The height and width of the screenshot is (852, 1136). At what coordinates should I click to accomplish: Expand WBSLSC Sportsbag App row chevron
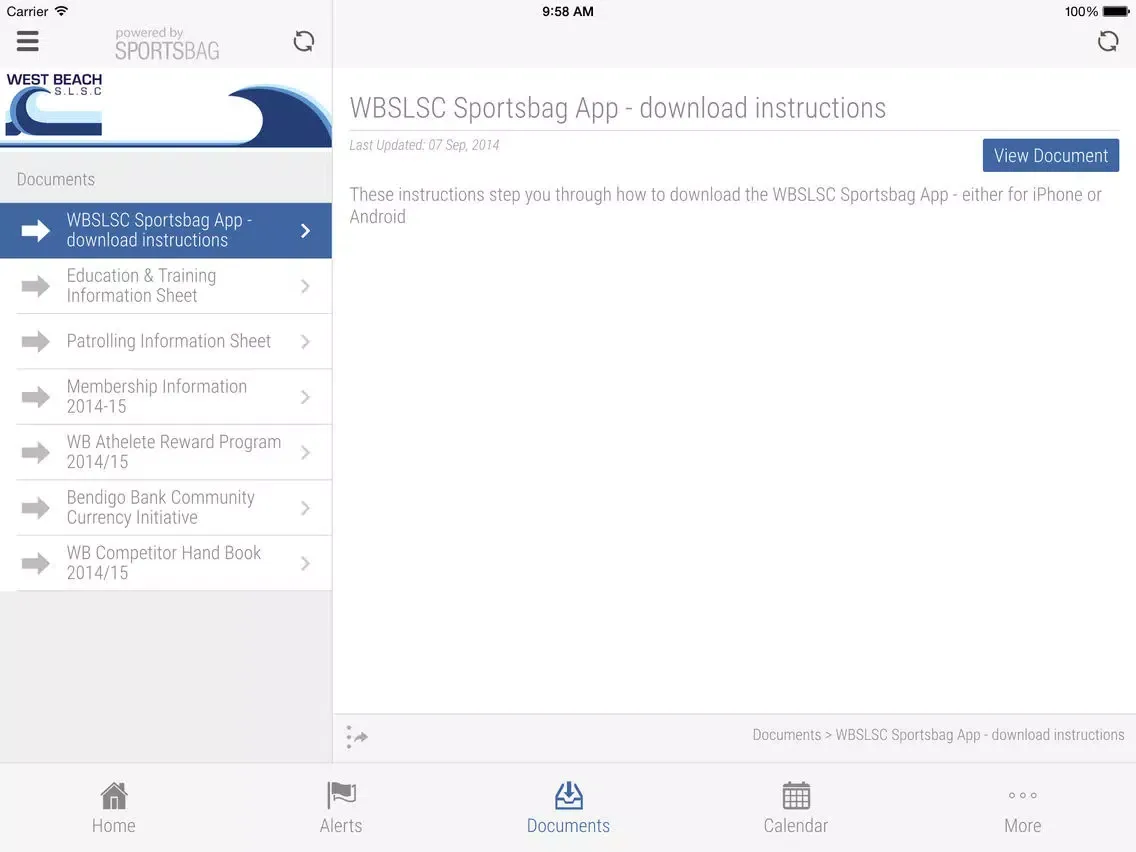click(305, 231)
